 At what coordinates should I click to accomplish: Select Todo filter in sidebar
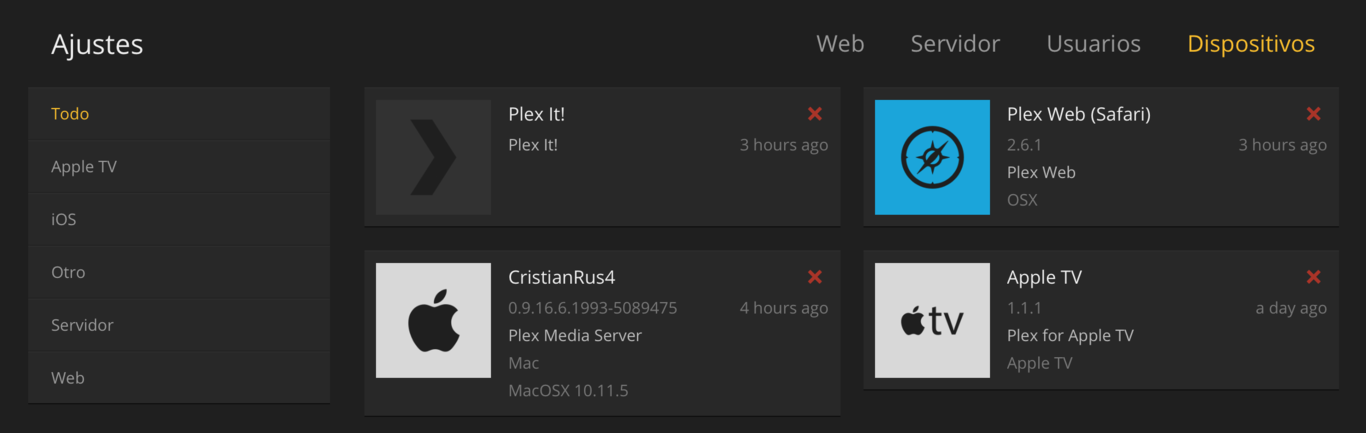(179, 113)
